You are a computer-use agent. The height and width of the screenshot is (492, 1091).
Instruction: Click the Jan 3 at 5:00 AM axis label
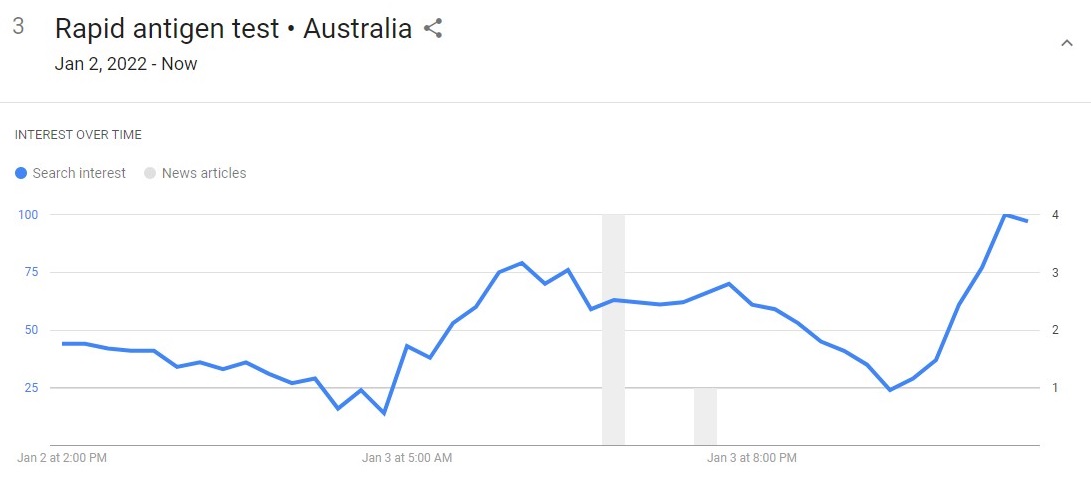tap(407, 458)
